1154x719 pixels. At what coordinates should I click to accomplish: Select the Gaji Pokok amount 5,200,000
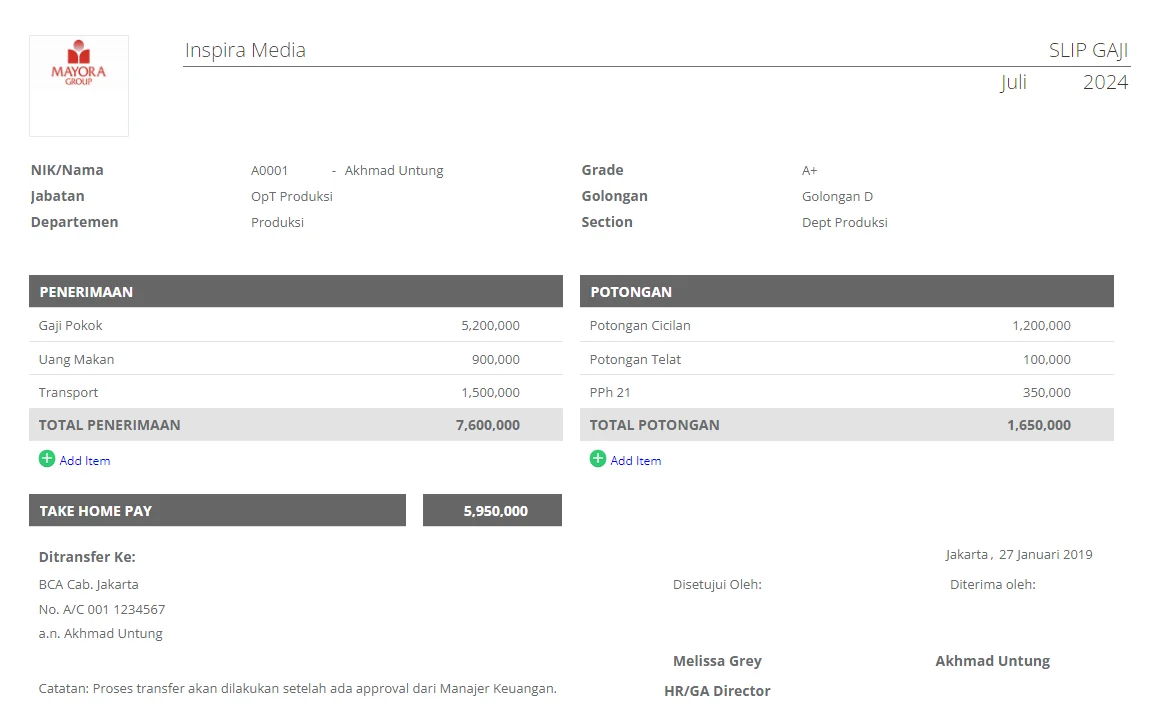(x=490, y=325)
